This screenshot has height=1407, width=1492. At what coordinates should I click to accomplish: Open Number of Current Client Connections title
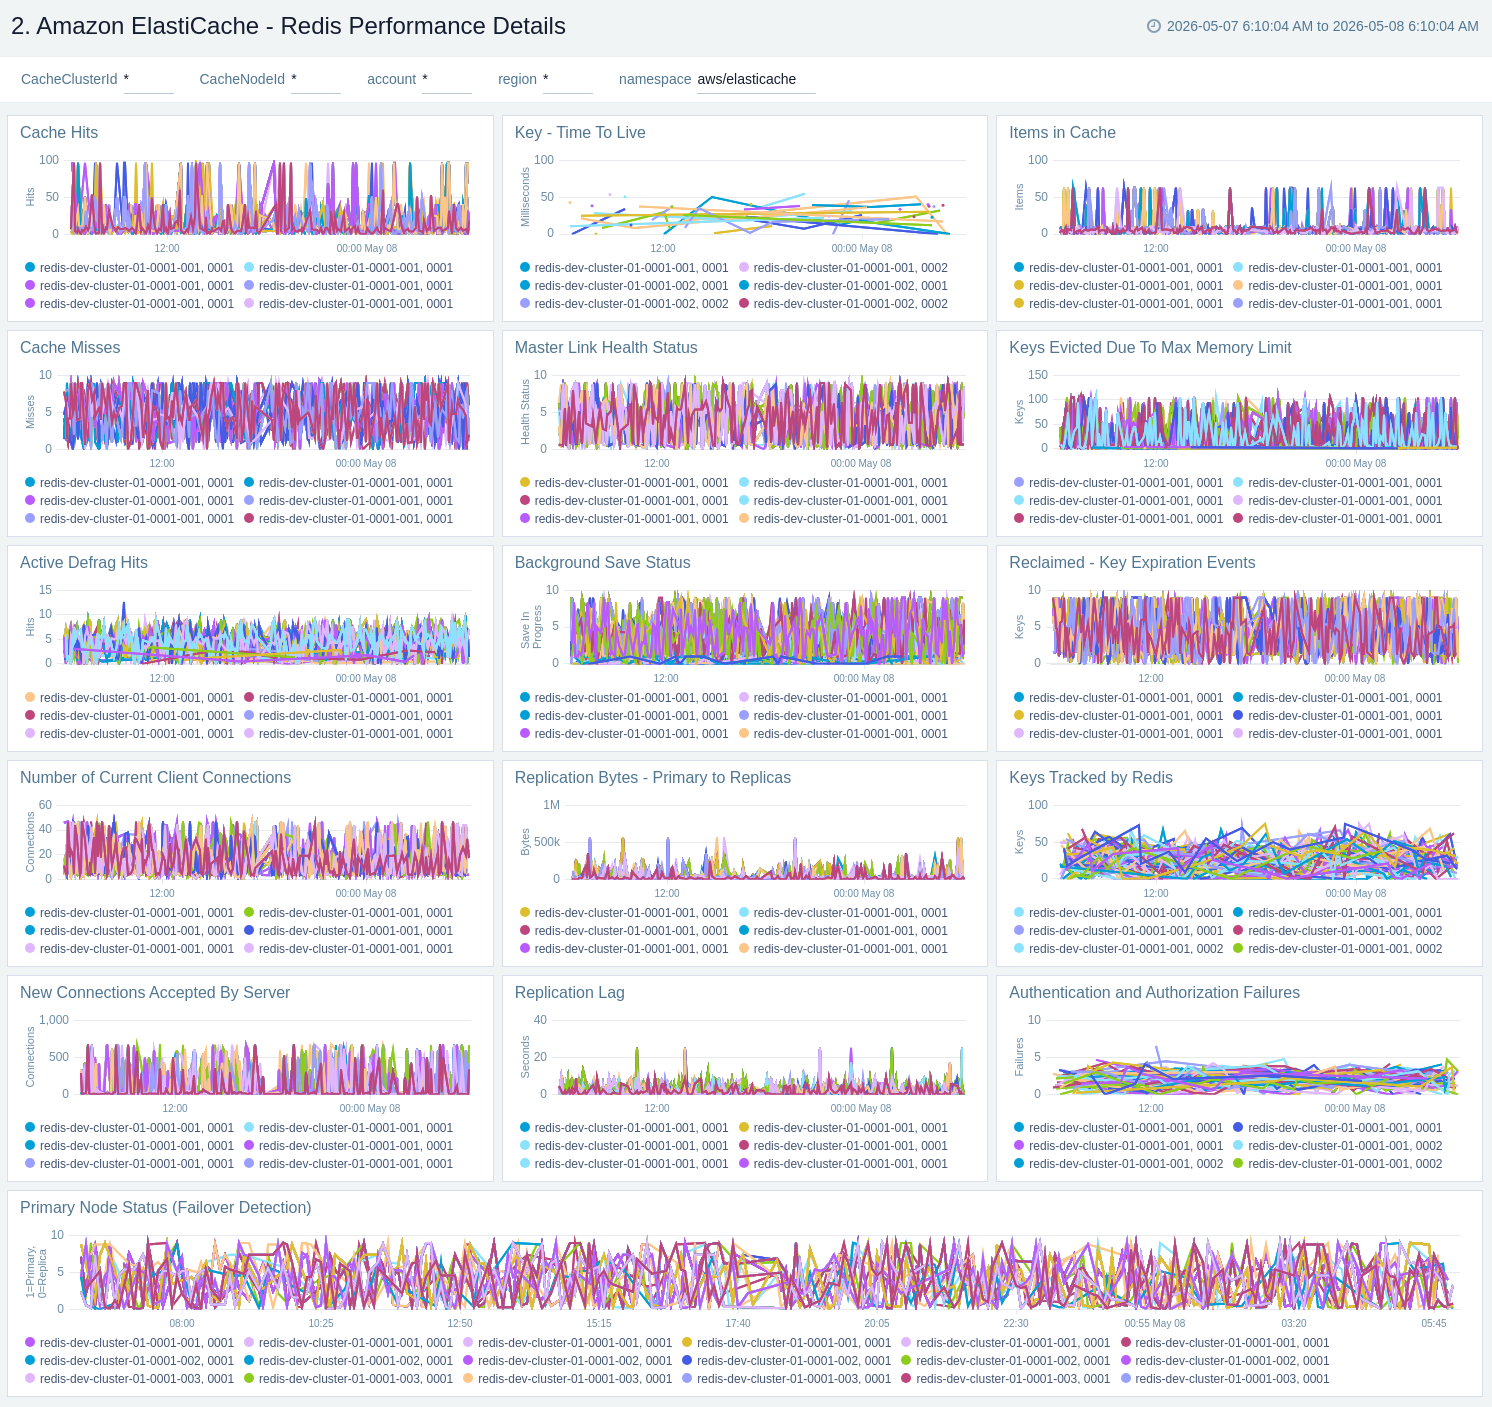point(156,777)
